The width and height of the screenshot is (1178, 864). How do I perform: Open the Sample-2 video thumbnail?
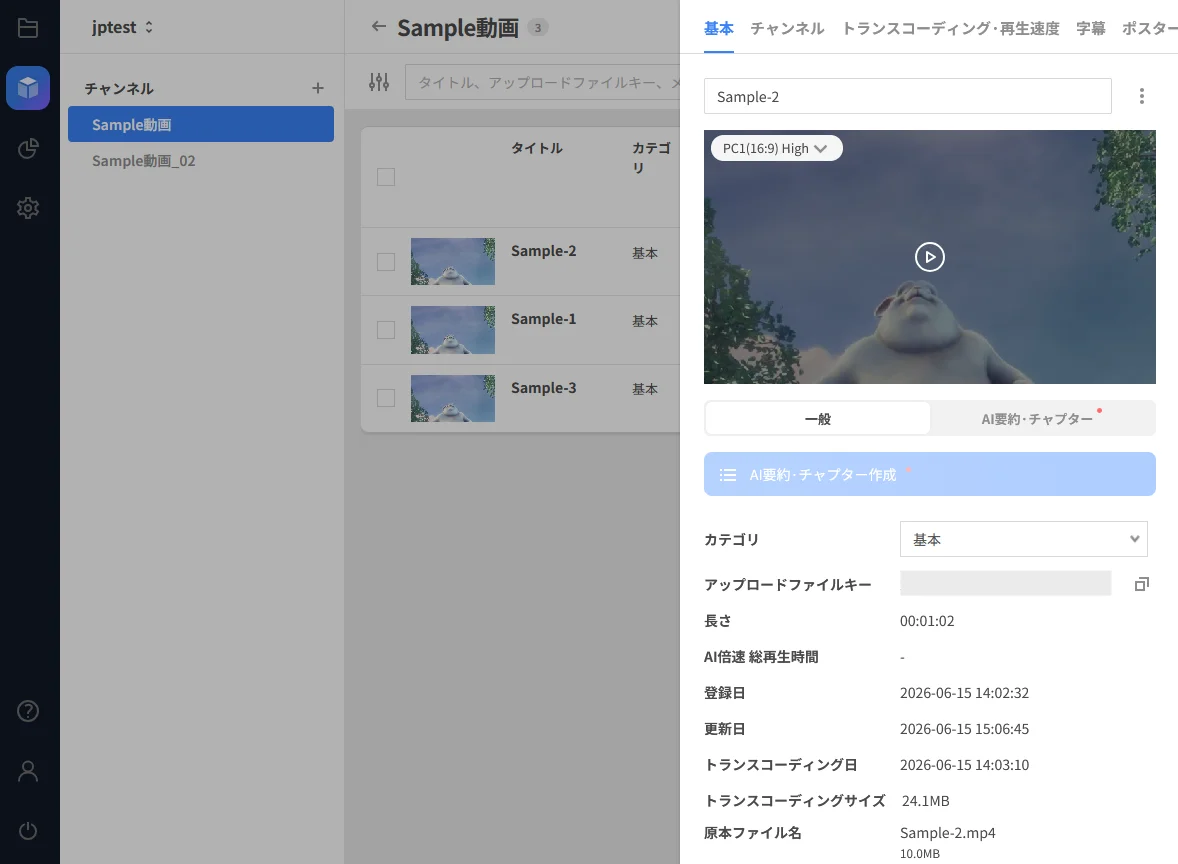point(452,261)
